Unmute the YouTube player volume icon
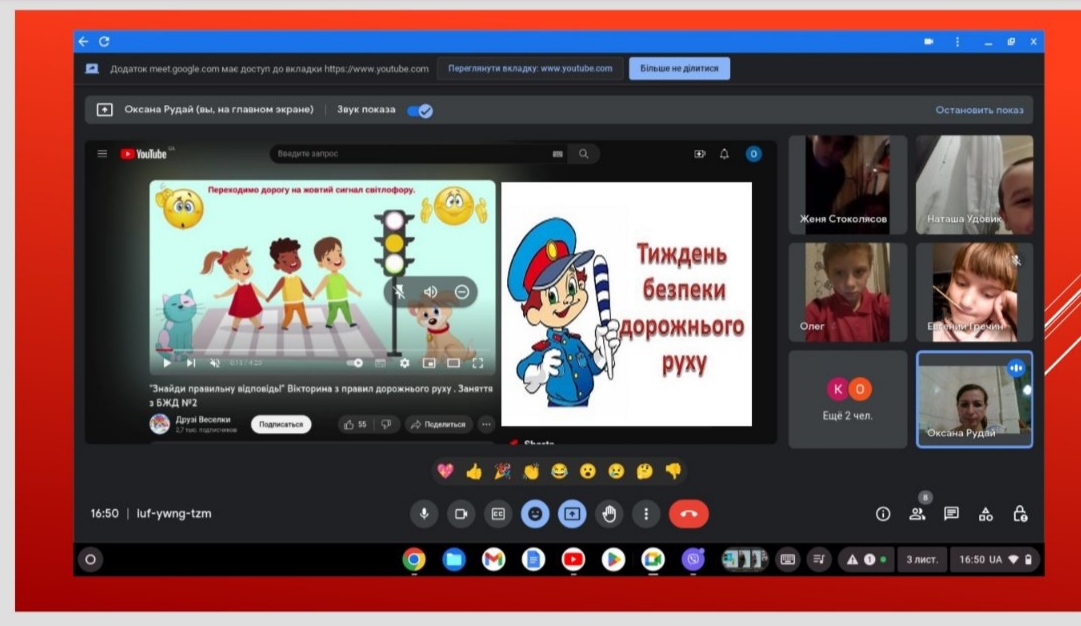Screen dimensions: 1081x626 coord(215,363)
